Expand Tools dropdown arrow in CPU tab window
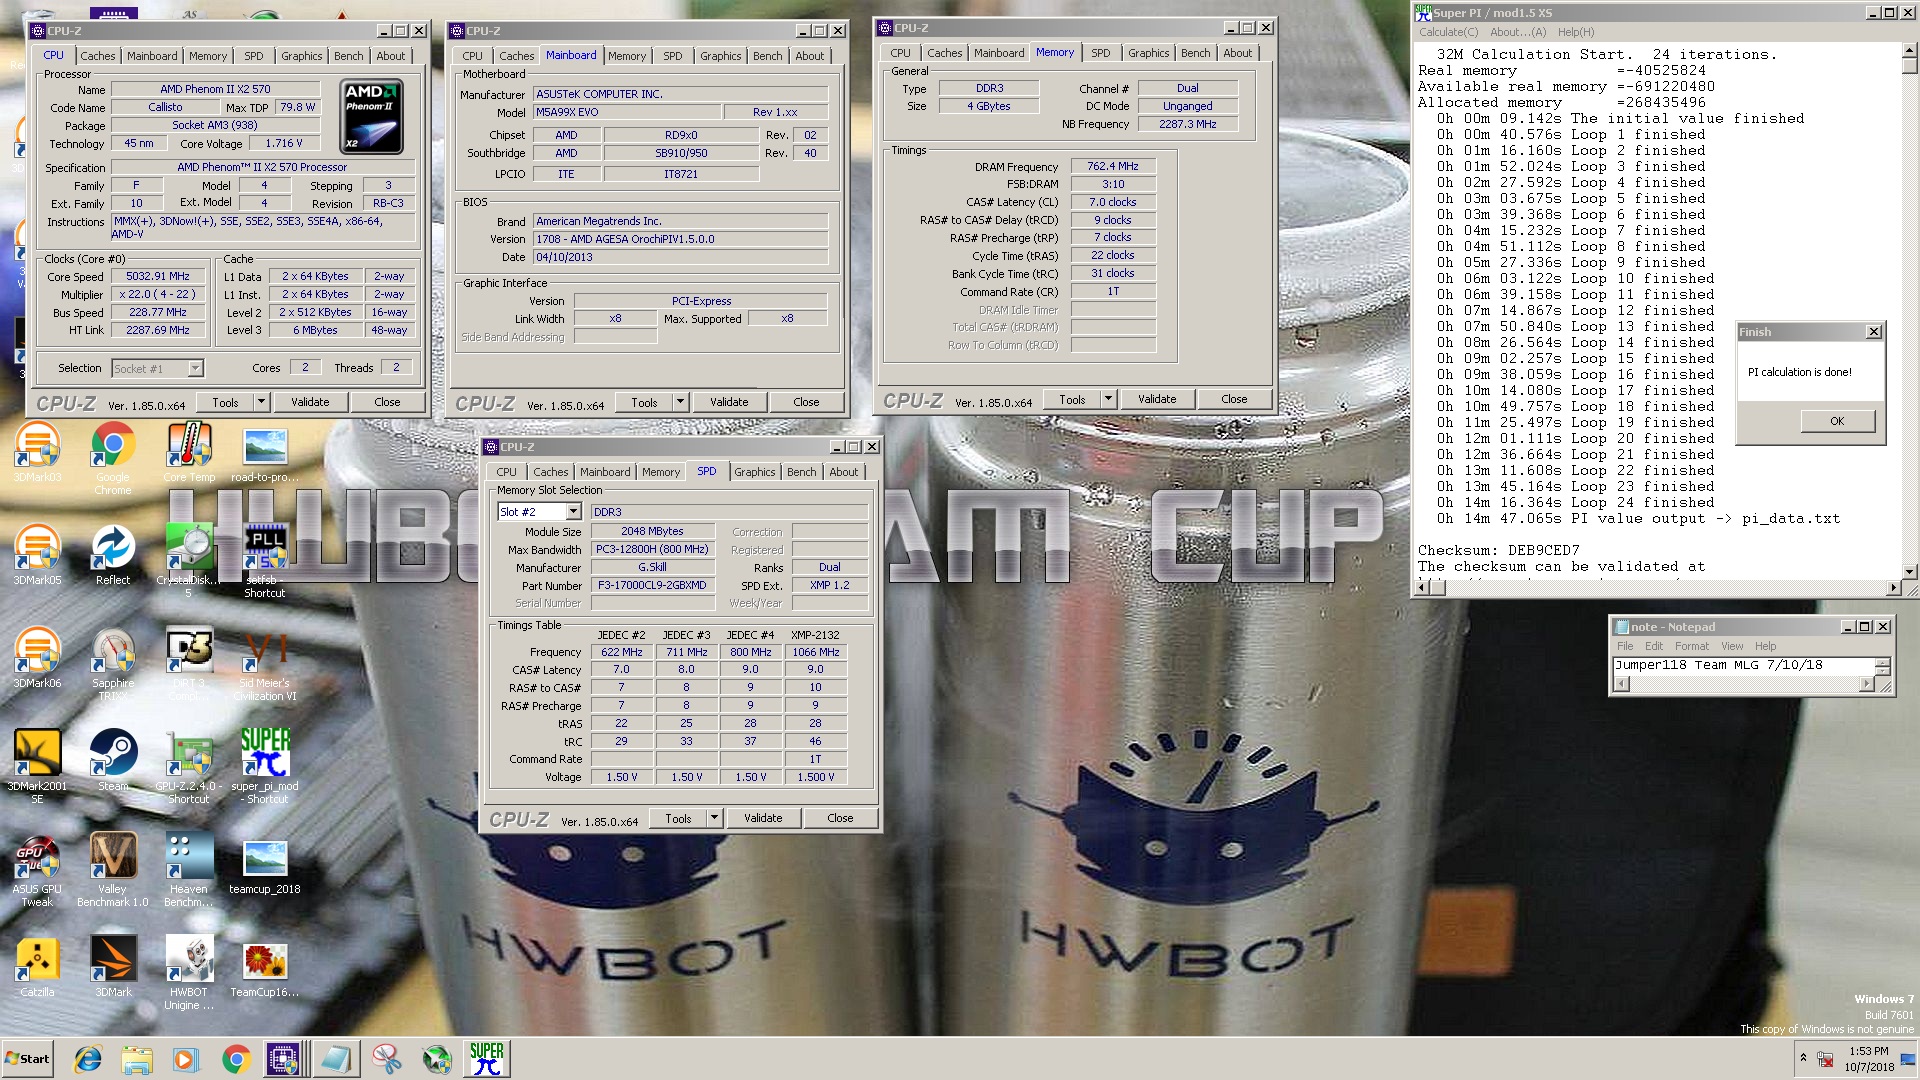1920x1080 pixels. 261,402
